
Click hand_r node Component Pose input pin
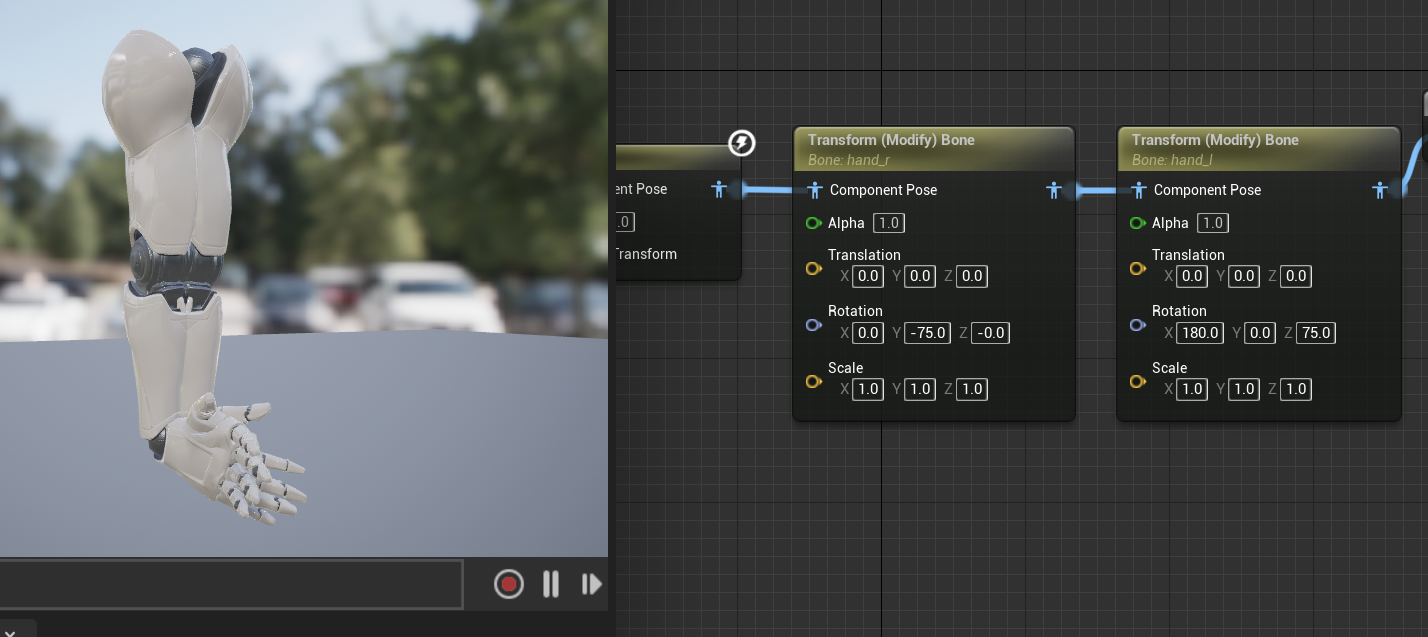(x=814, y=190)
